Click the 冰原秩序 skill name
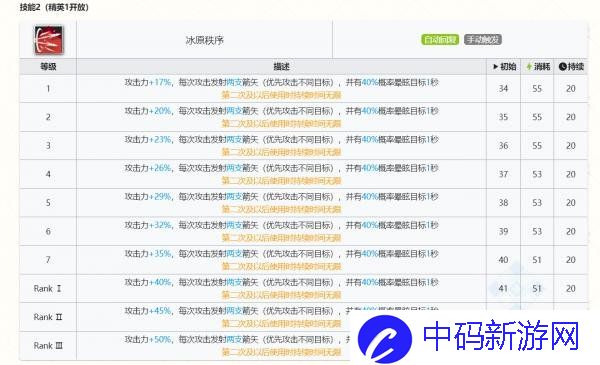 click(x=204, y=40)
